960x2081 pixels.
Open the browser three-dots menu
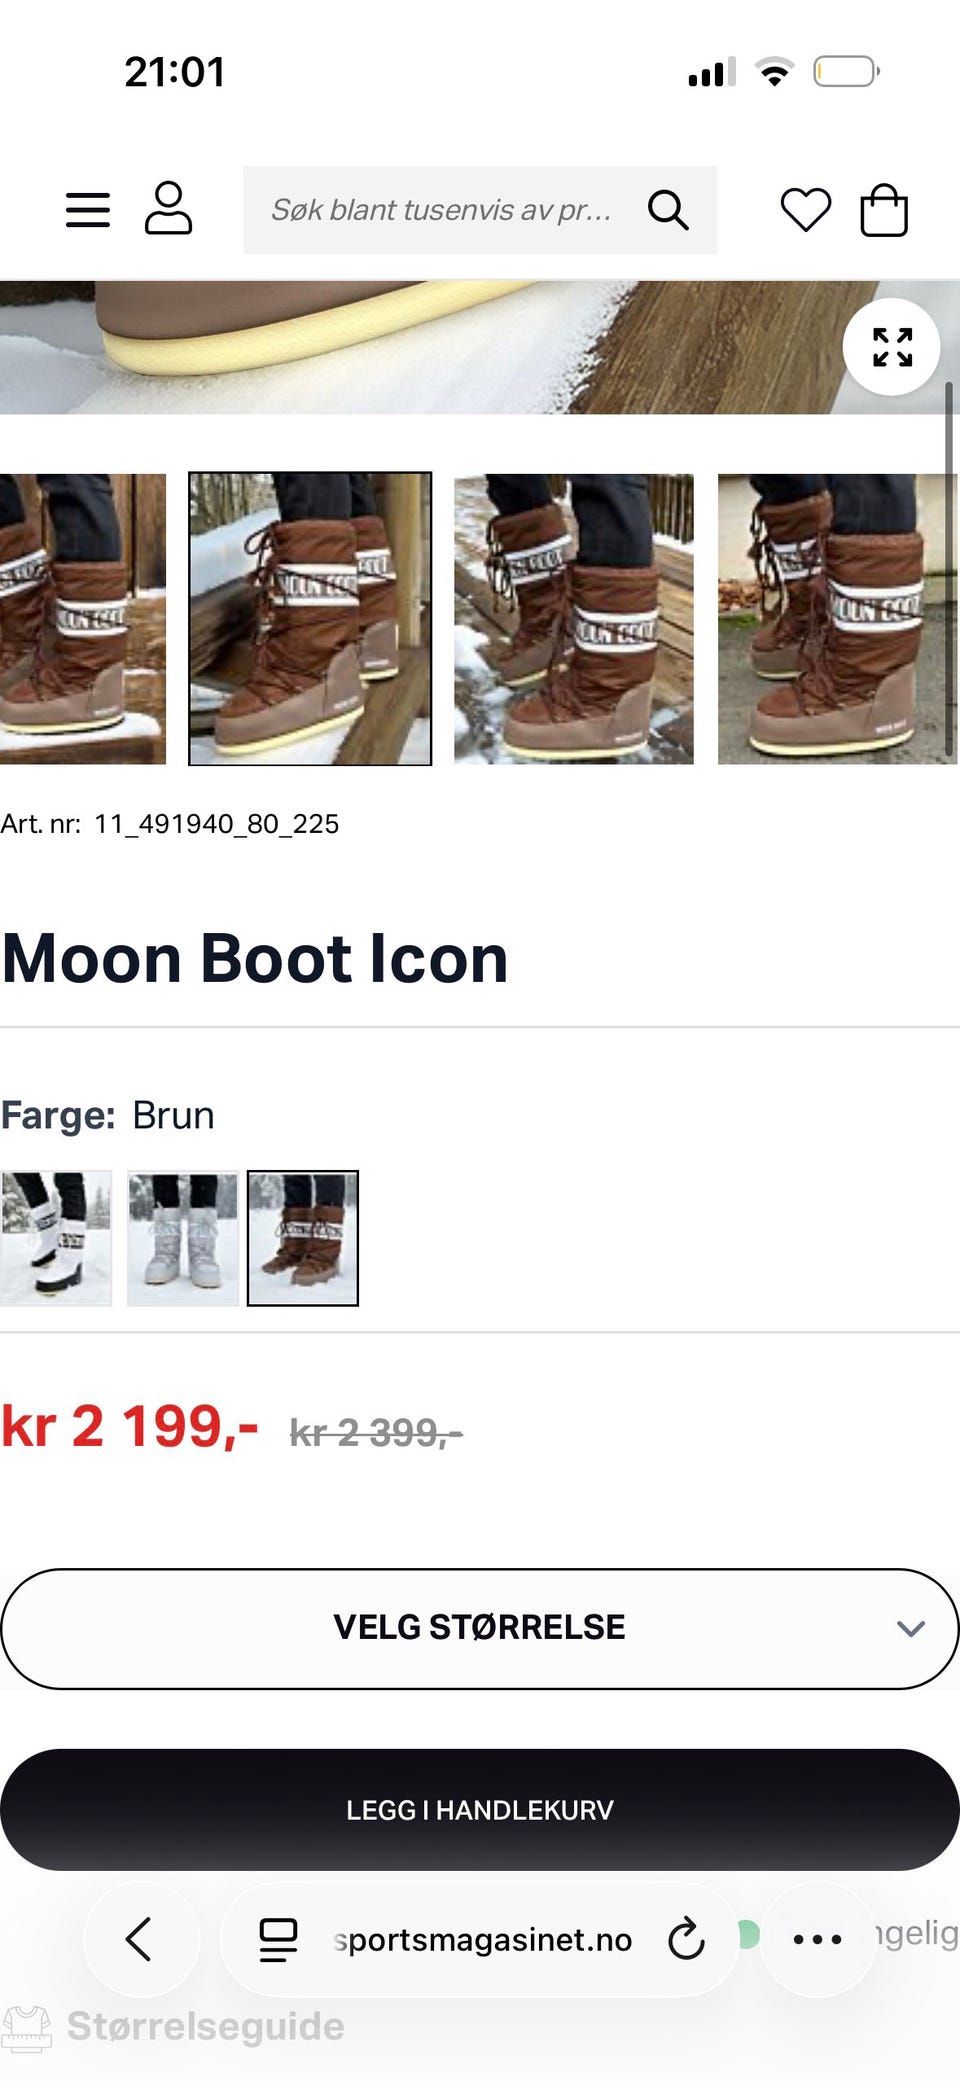817,1939
